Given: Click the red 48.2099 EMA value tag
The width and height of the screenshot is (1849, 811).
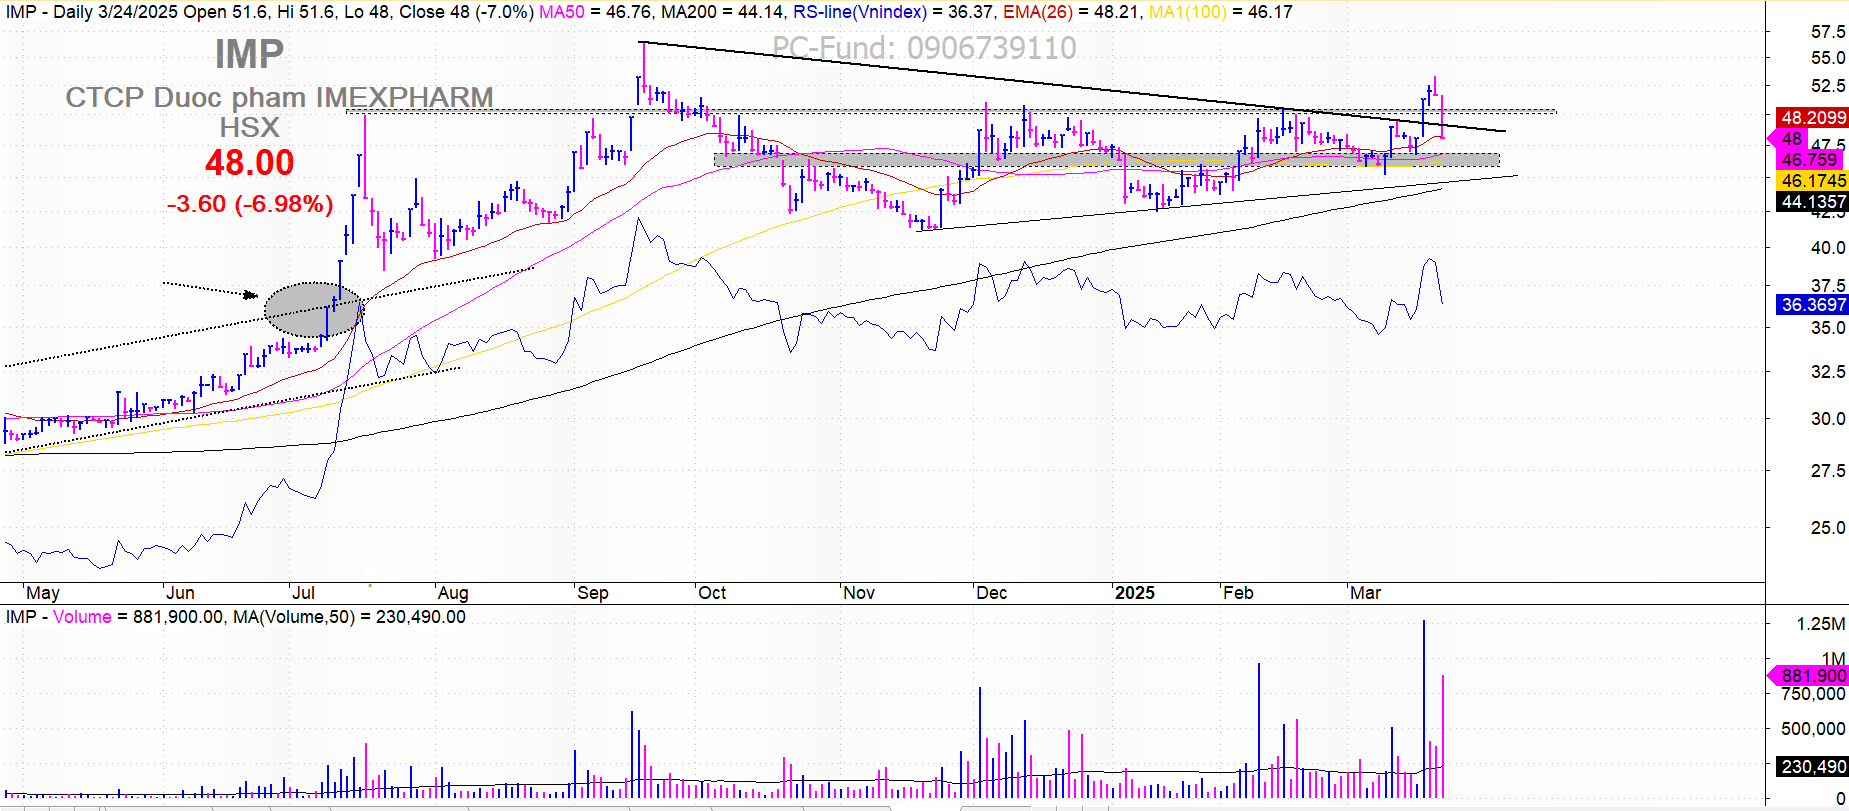Looking at the screenshot, I should coord(1814,118).
